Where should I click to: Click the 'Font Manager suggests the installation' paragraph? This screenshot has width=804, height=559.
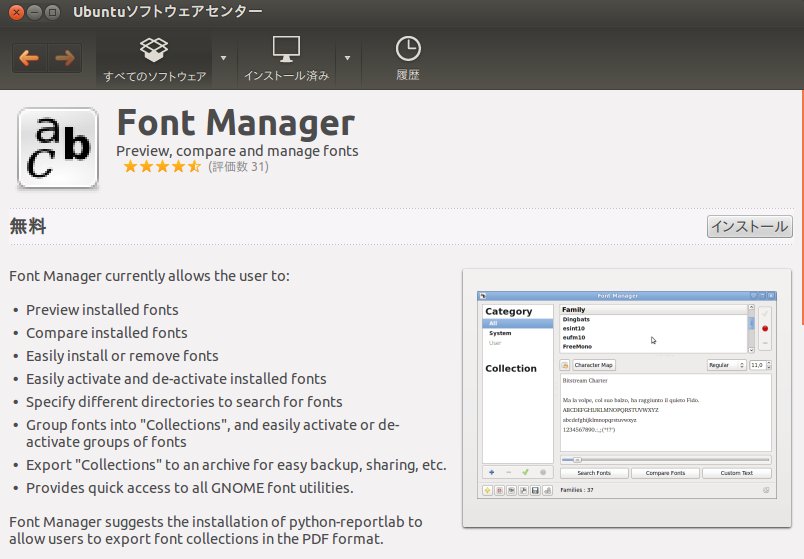[216, 530]
